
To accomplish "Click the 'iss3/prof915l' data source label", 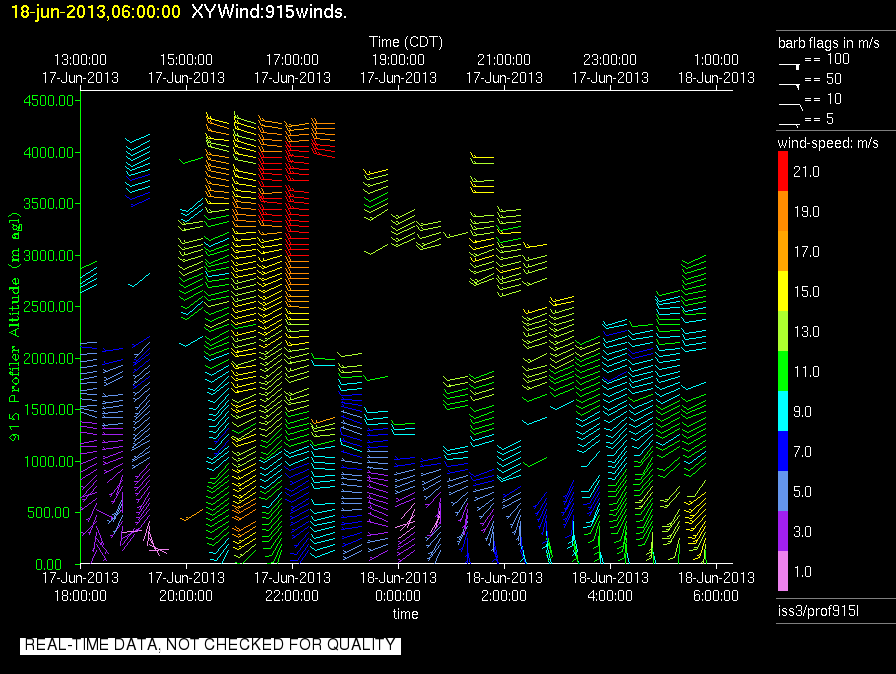I will [x=818, y=611].
